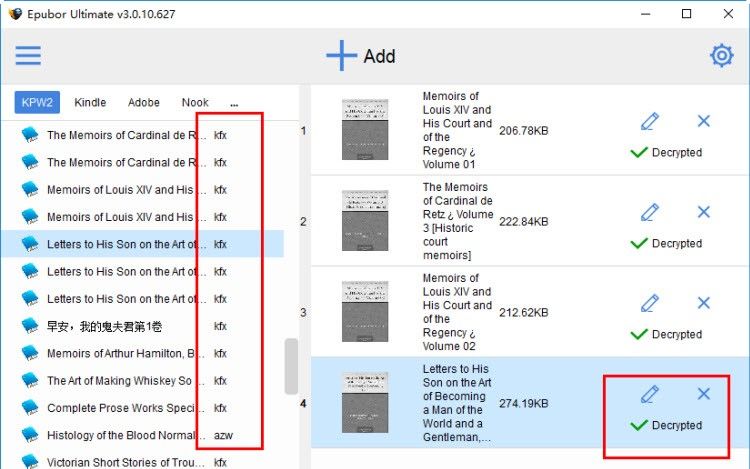Edit metadata for Letters to His Son entry
This screenshot has height=469, width=750.
click(650, 394)
